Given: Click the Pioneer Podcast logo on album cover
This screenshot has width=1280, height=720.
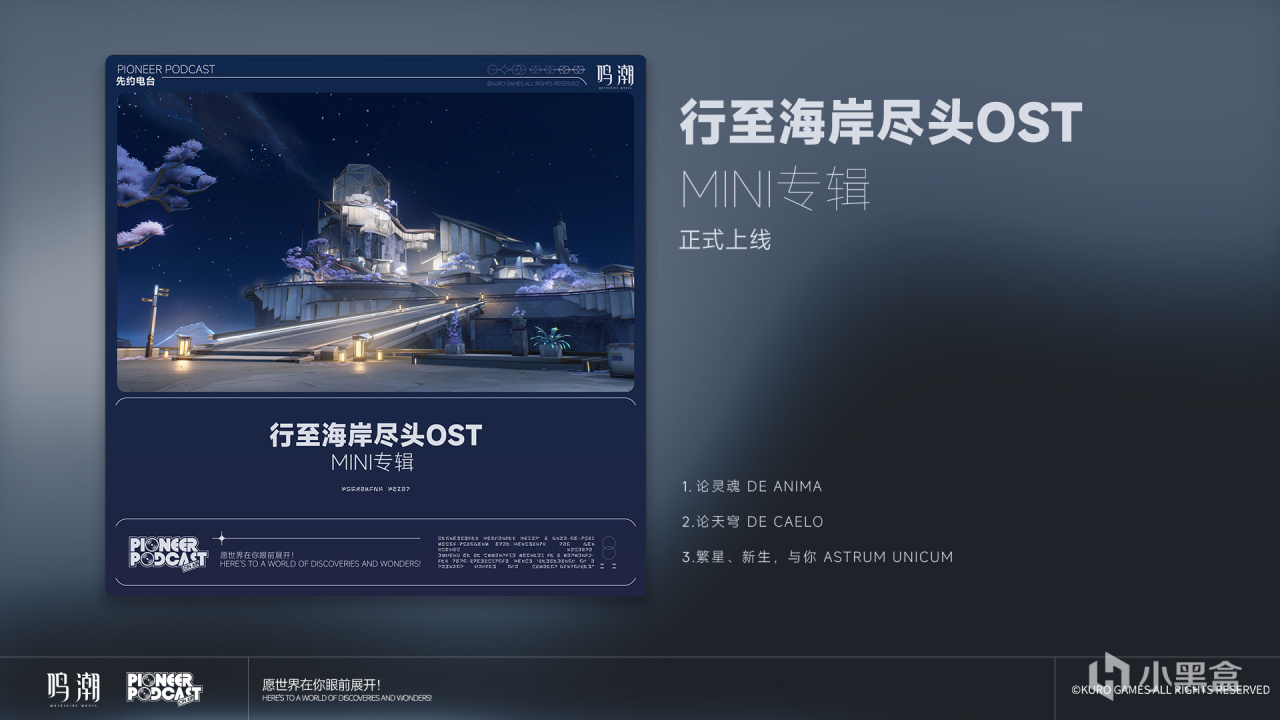Looking at the screenshot, I should pos(168,553).
